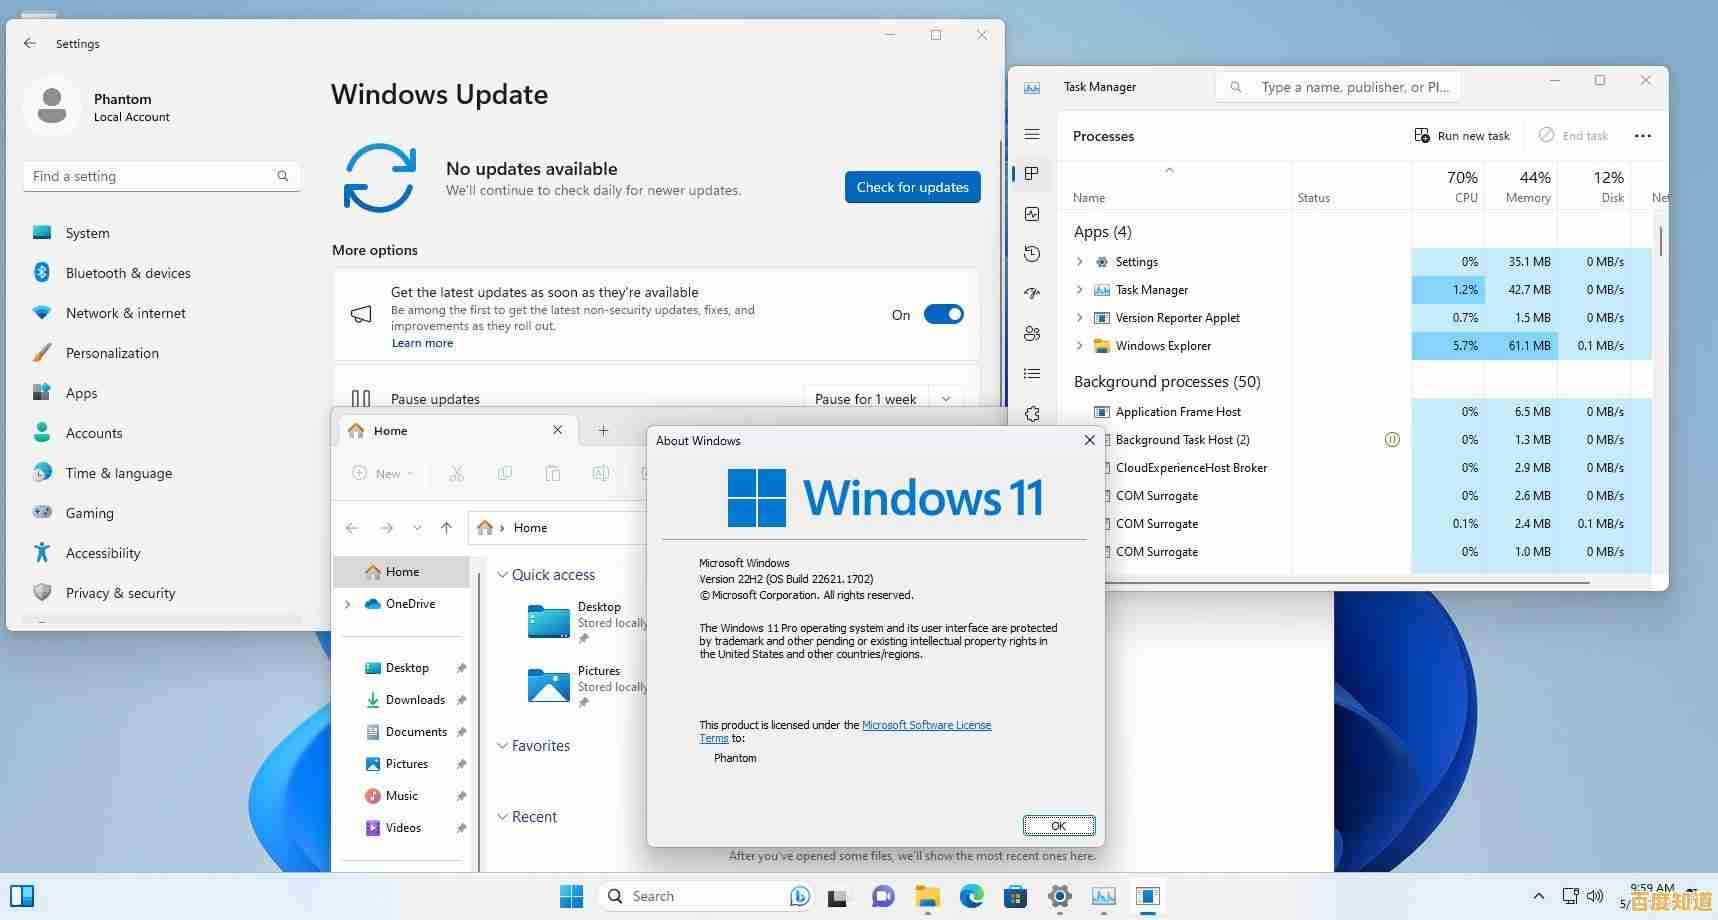
Task: Open the Microsoft Software License Terms link
Action: [926, 725]
